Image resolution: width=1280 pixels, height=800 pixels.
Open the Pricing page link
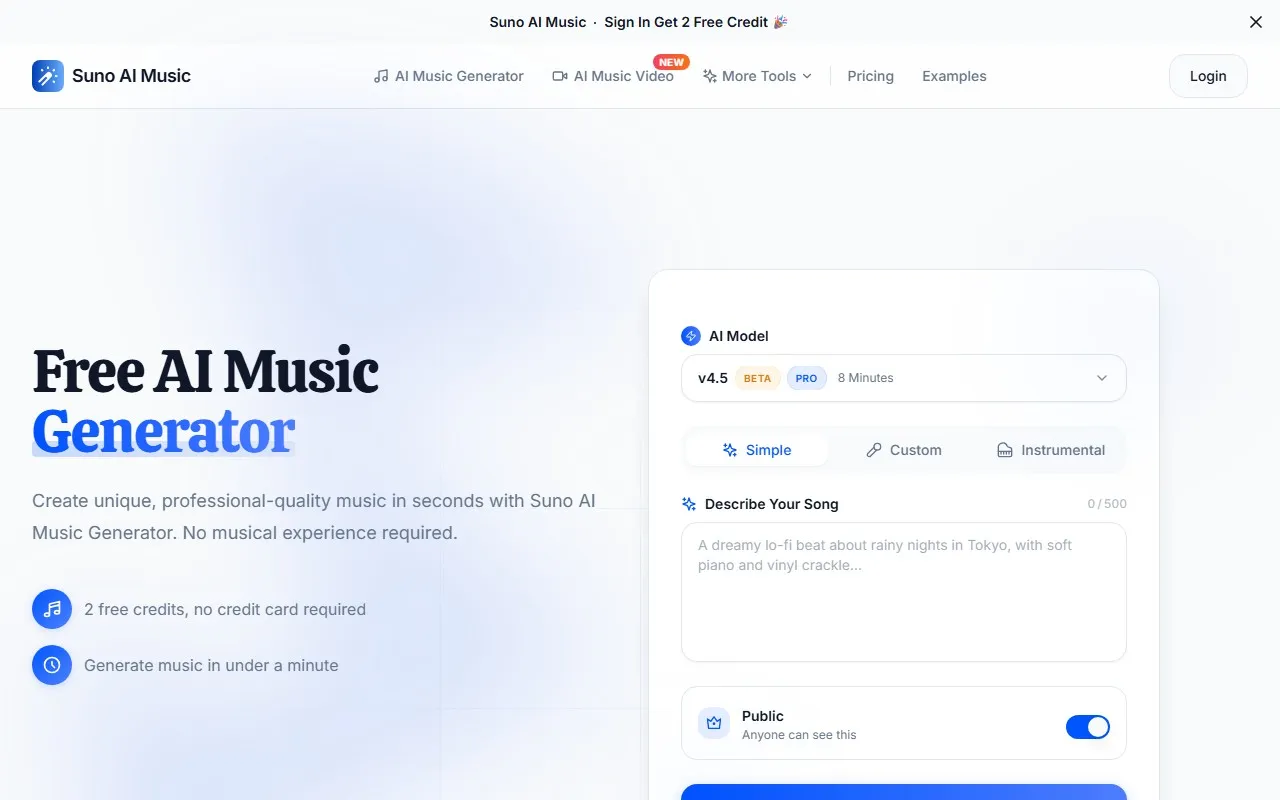(870, 76)
